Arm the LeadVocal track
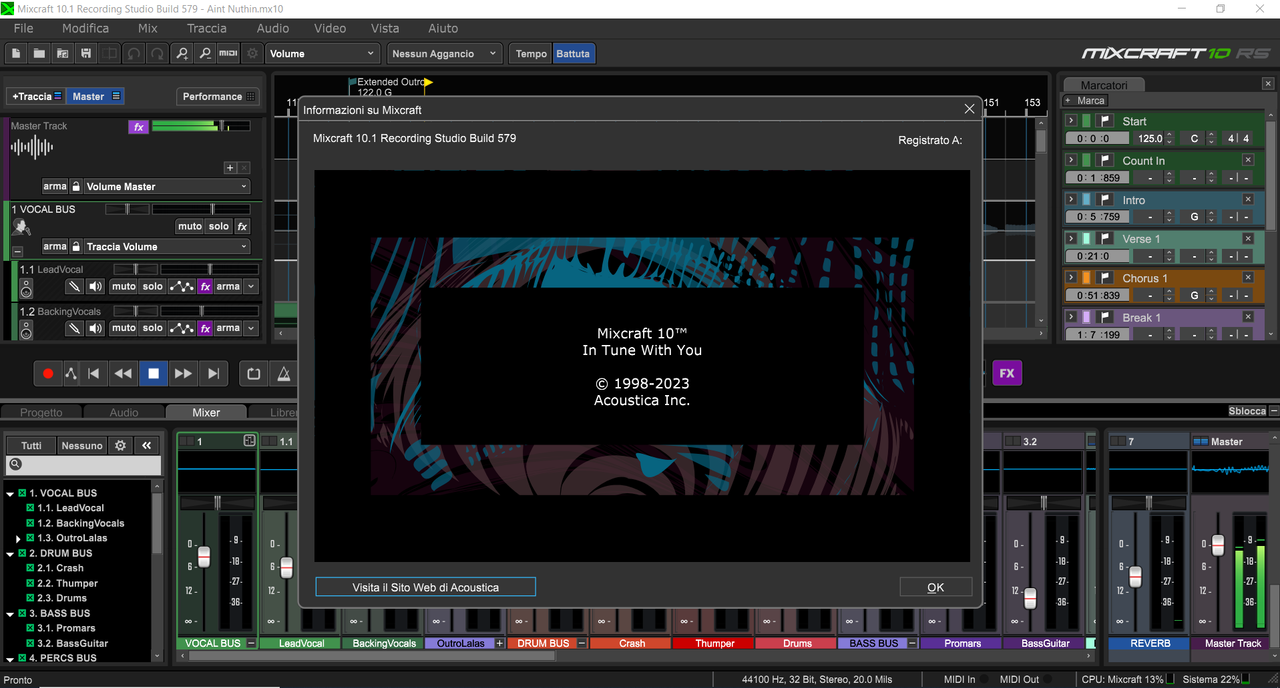The height and width of the screenshot is (688, 1280). tap(228, 286)
